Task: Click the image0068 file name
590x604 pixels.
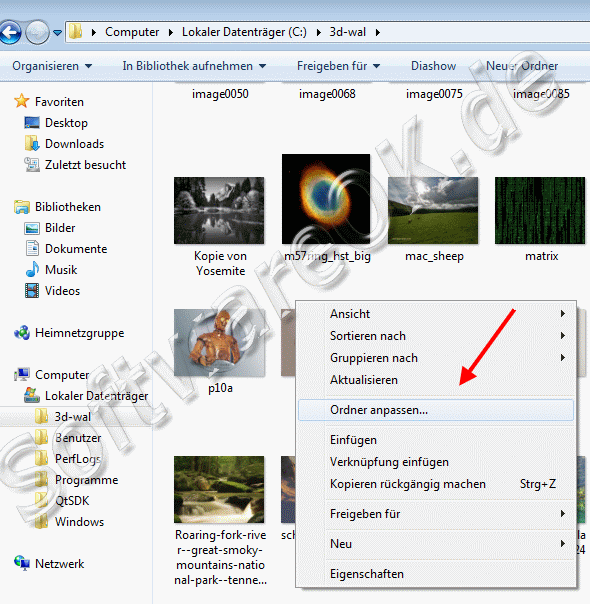Action: (327, 94)
